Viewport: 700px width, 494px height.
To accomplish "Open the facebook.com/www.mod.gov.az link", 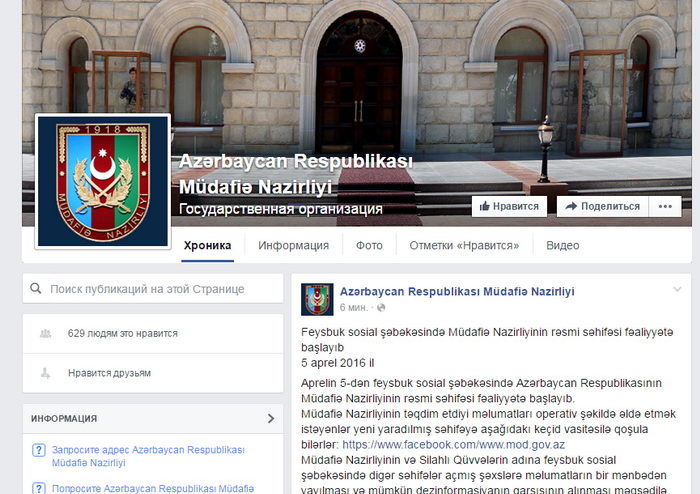I will tap(453, 445).
